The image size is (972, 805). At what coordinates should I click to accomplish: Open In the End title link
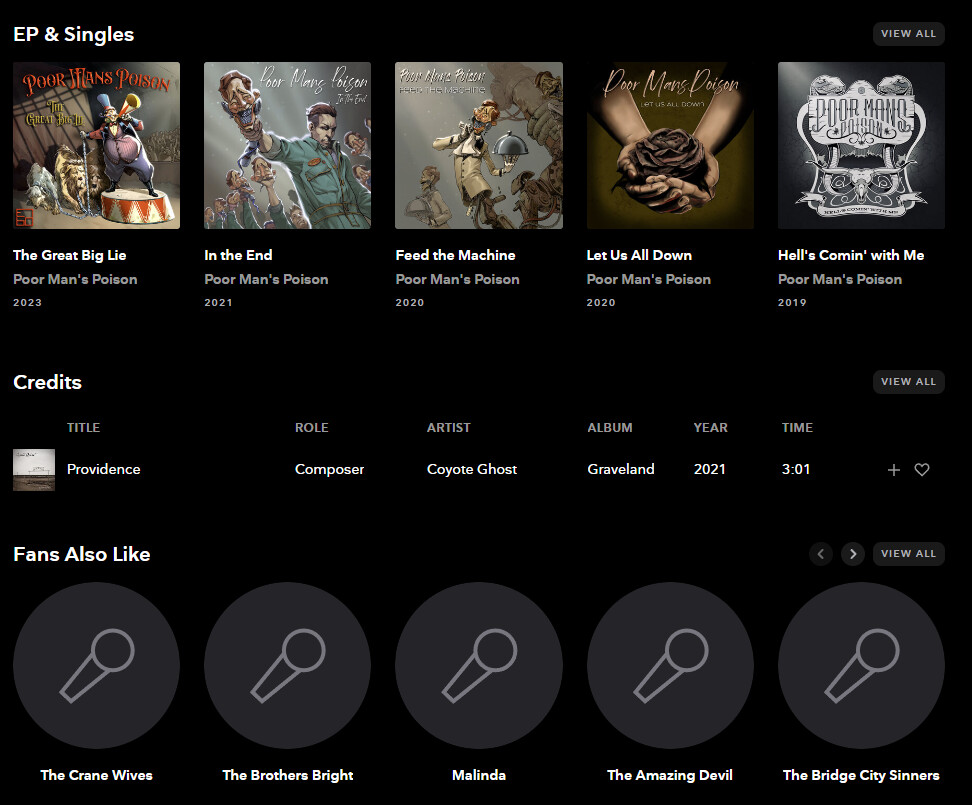(238, 255)
